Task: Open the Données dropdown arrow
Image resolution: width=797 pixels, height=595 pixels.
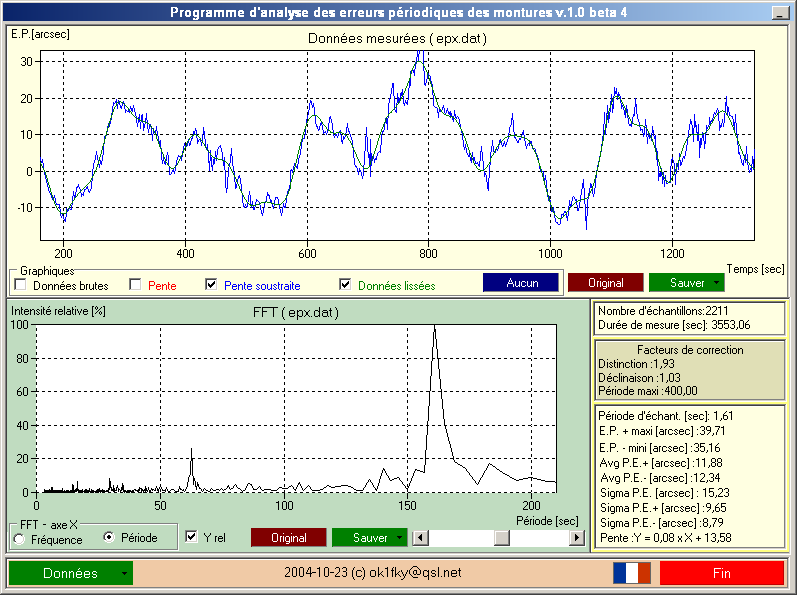Action: point(125,573)
